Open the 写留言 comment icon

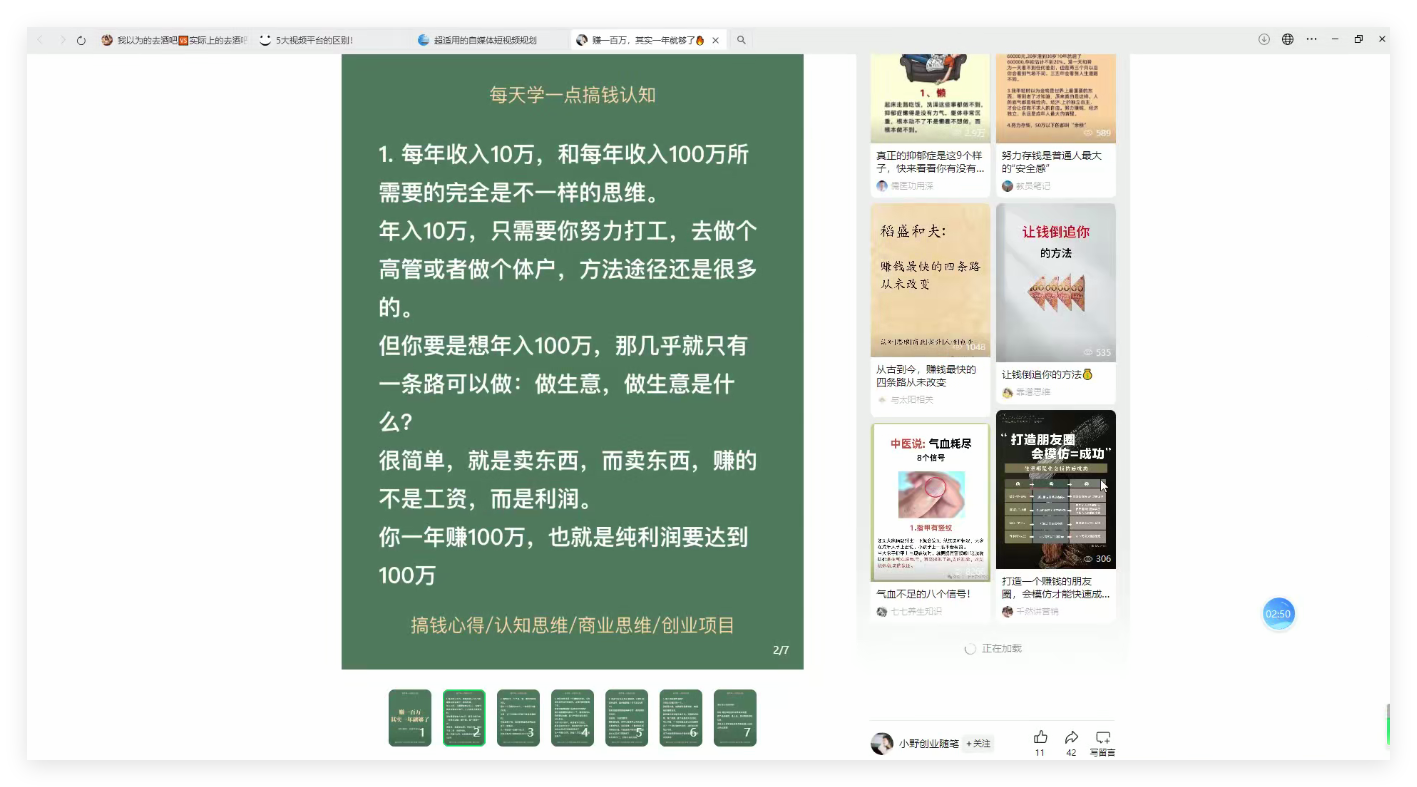coord(1103,737)
